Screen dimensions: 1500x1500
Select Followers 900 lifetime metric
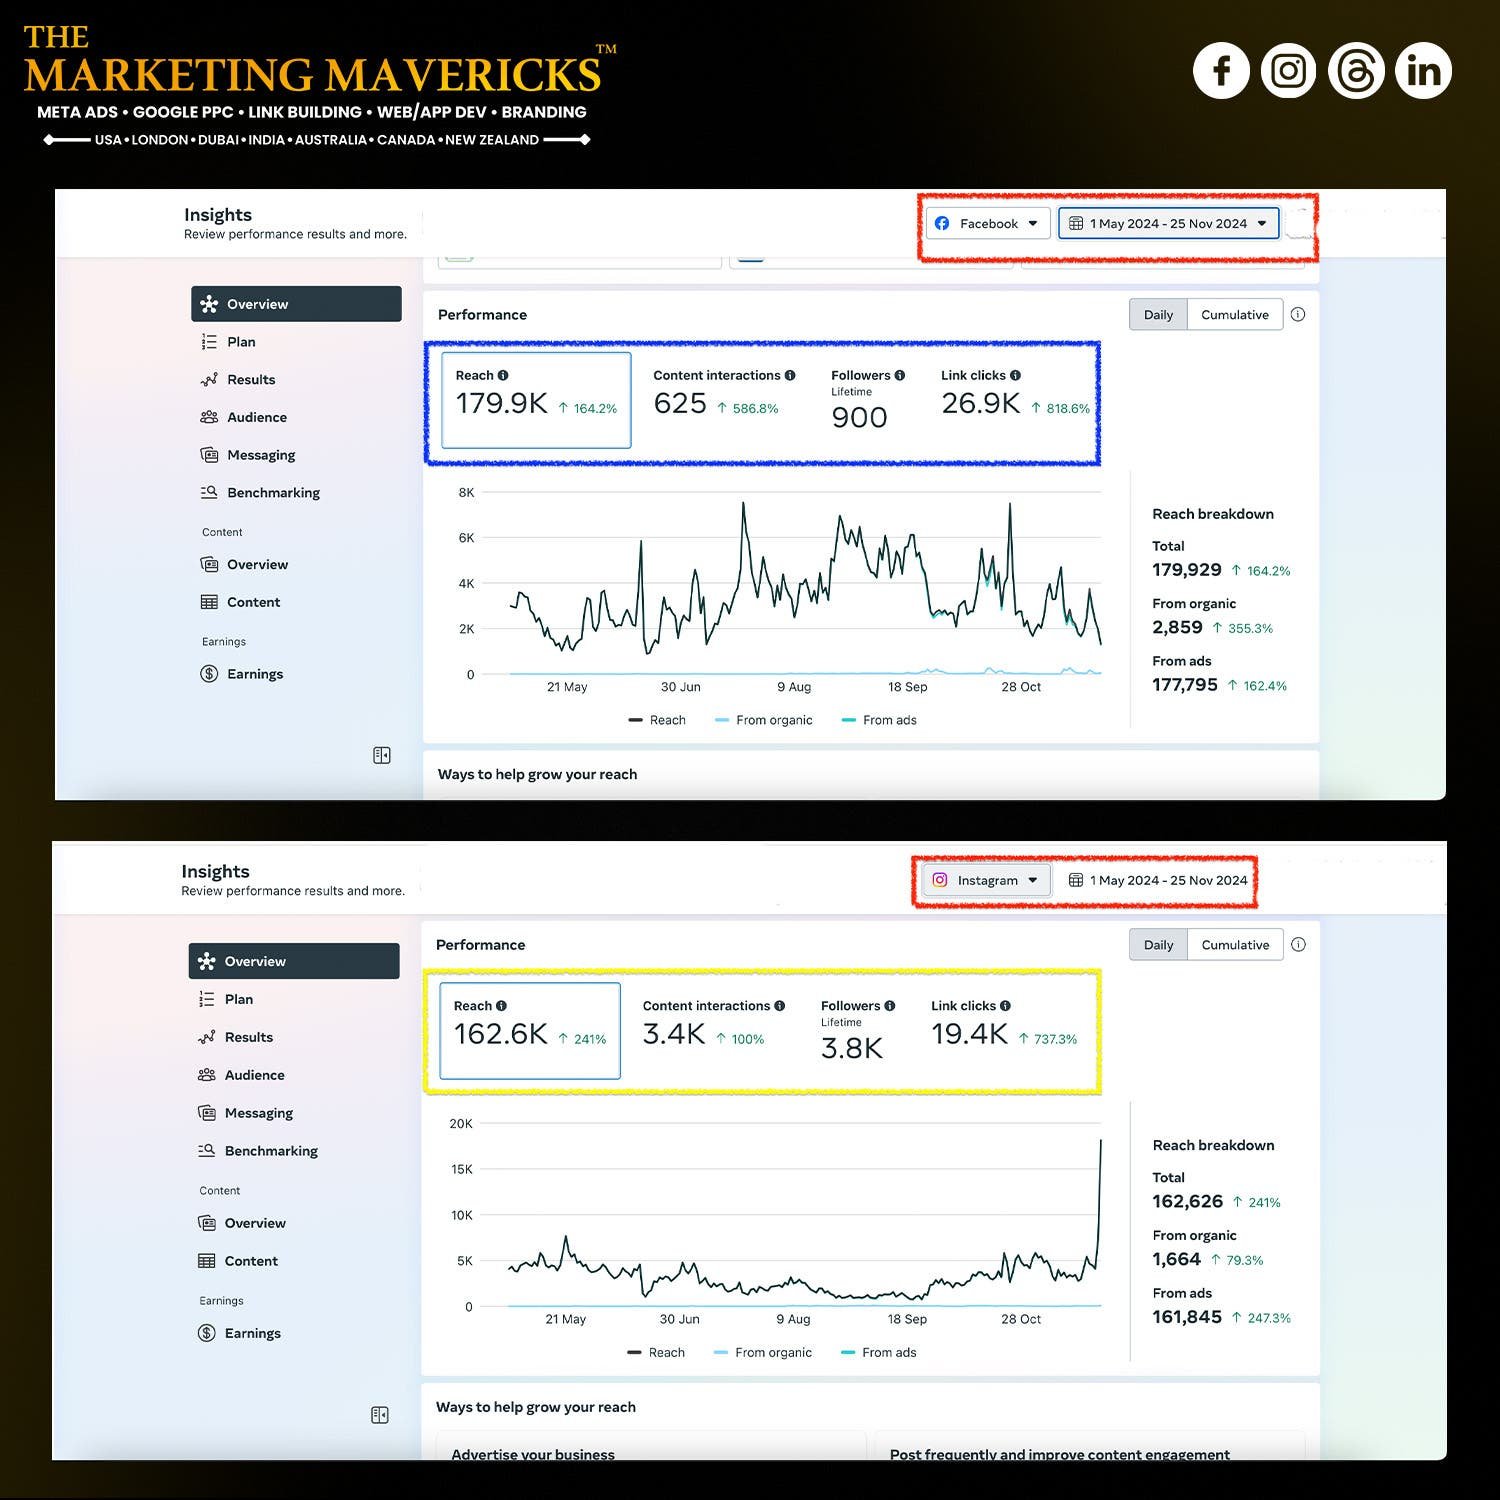tap(868, 400)
